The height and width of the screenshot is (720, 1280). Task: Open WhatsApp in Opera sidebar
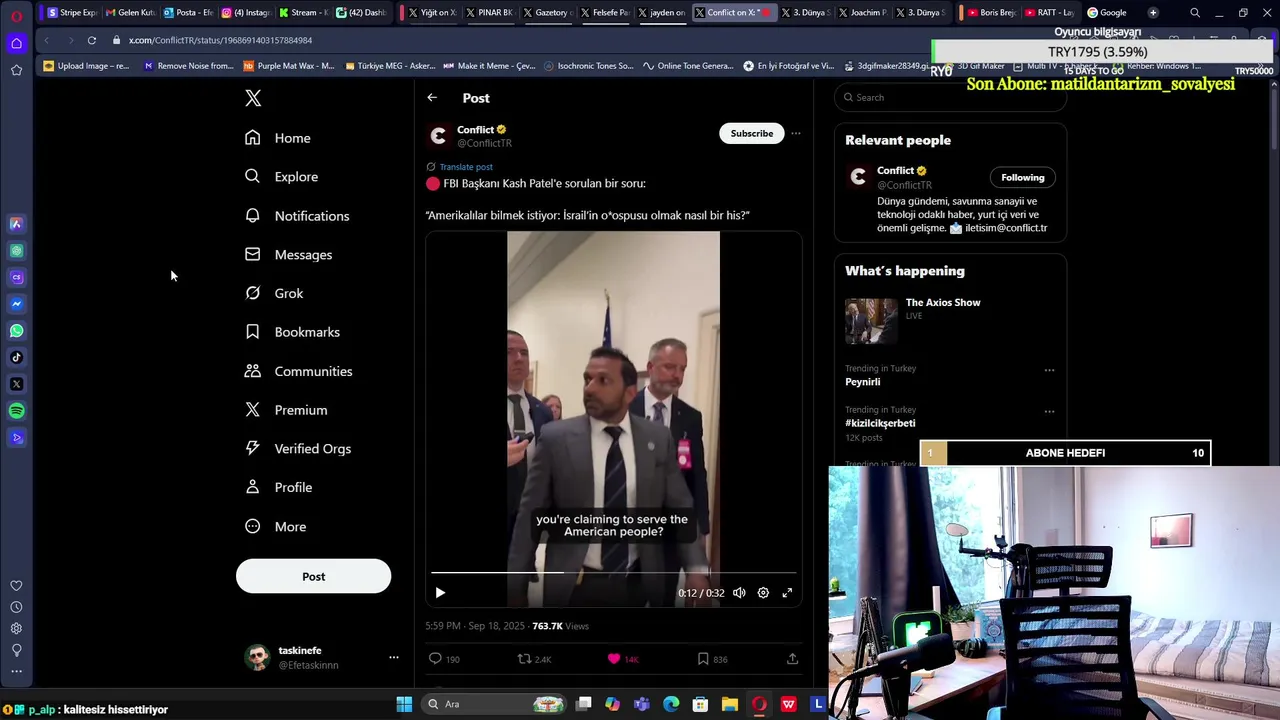[x=16, y=330]
